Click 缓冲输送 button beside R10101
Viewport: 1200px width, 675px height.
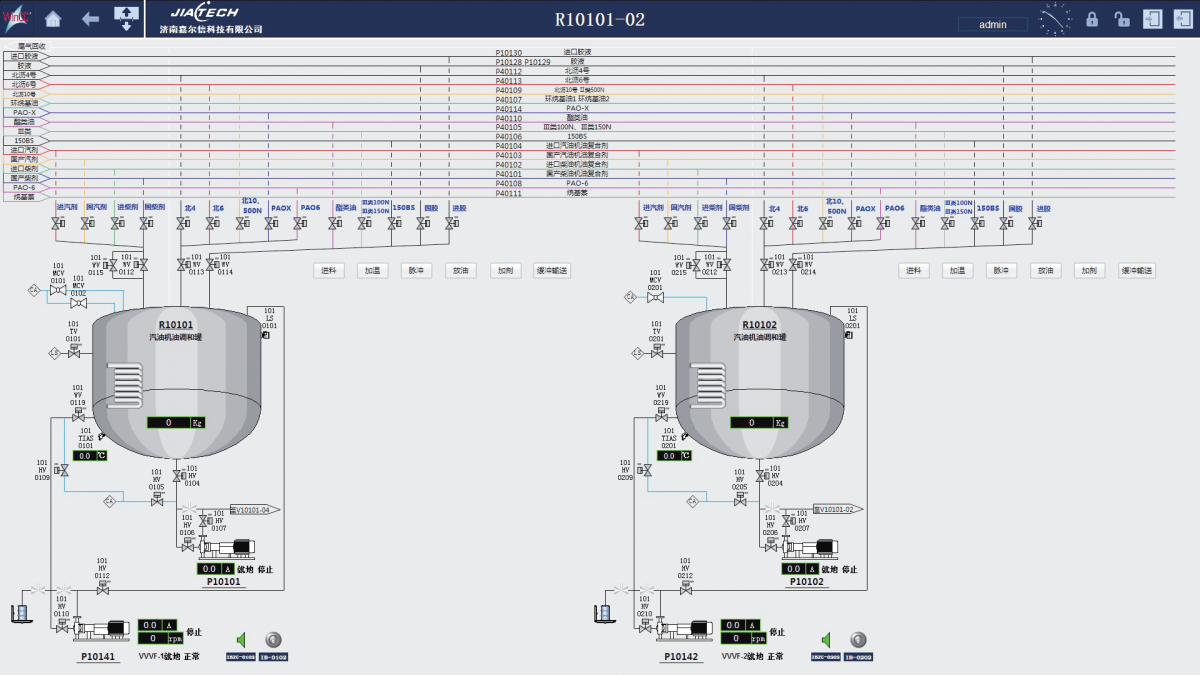552,270
